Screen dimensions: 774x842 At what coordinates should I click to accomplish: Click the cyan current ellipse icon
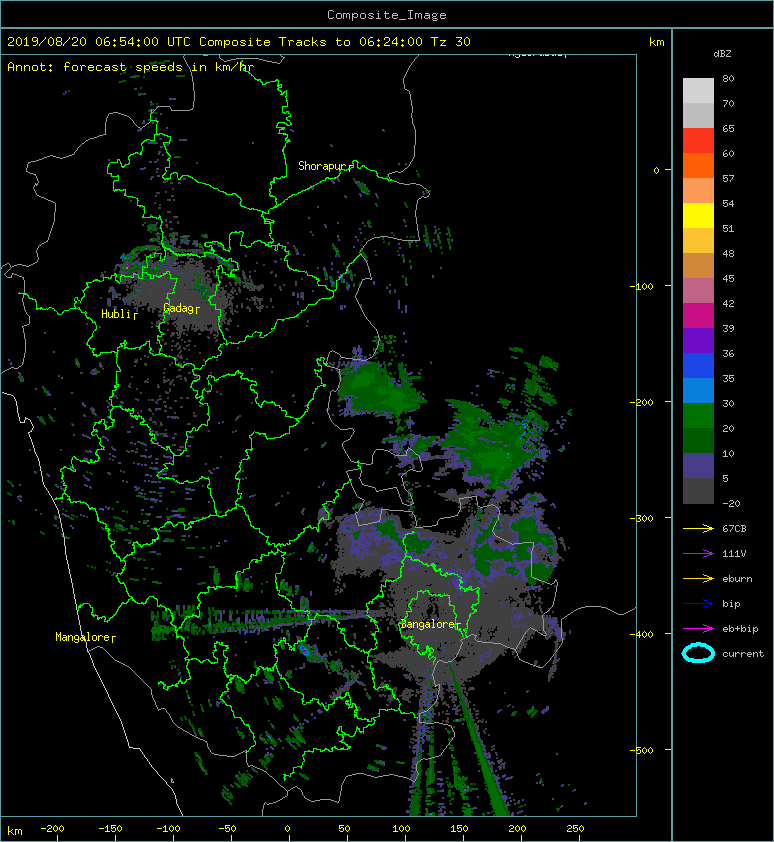coord(698,653)
